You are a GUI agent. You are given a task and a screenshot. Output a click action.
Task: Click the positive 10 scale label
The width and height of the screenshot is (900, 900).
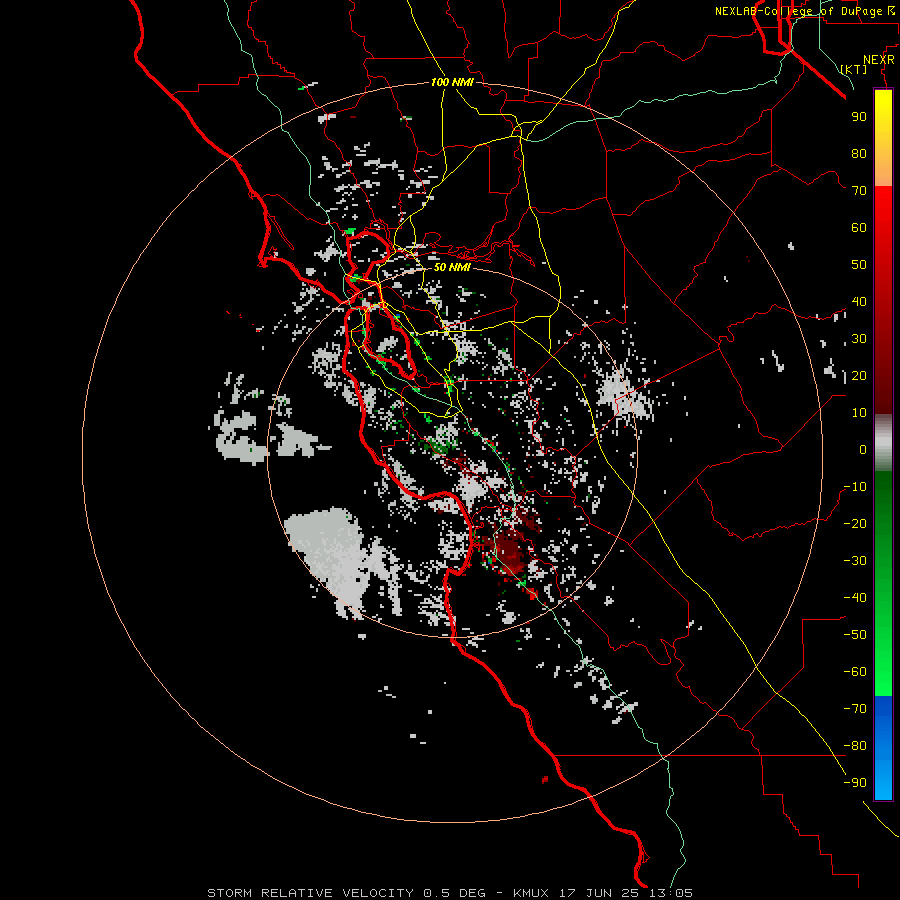coord(859,413)
